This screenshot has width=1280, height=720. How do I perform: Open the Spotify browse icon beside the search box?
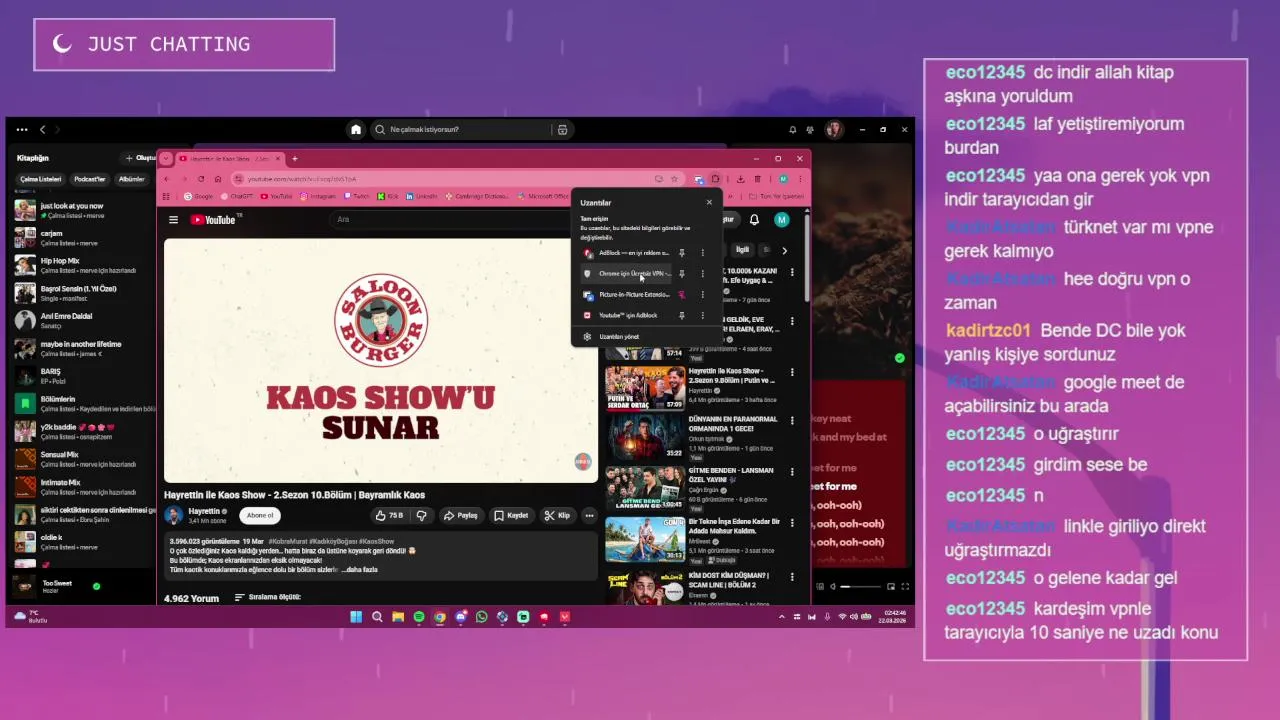562,129
